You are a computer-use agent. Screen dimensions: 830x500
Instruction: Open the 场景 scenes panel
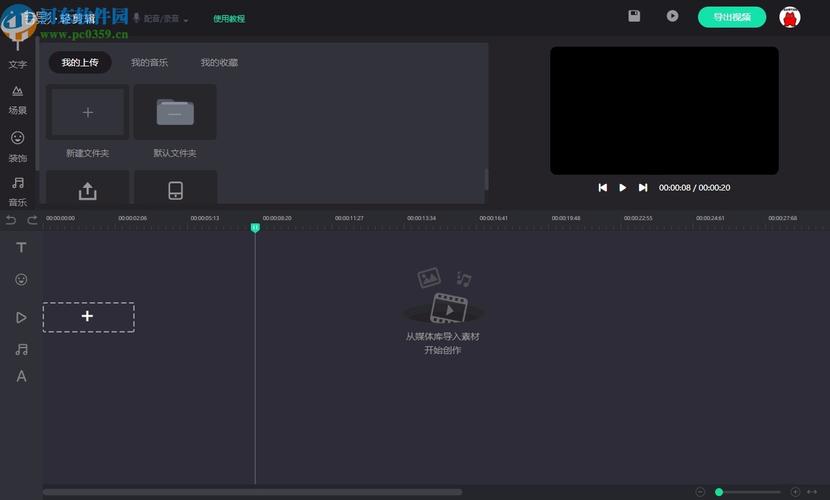tap(17, 101)
